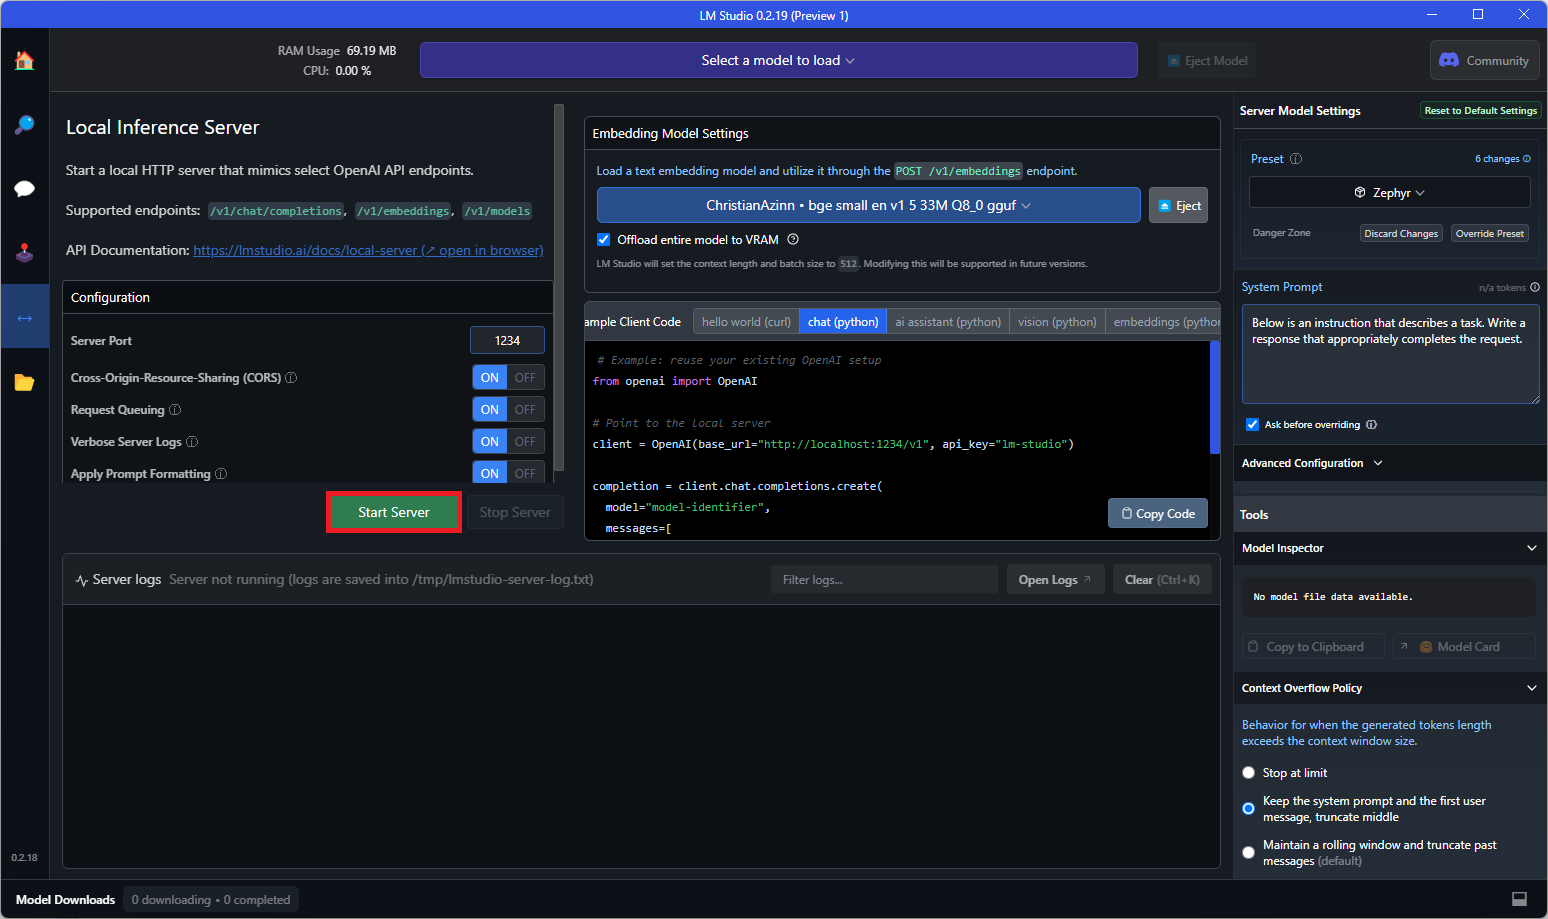Open the model Search sidebar icon
Image resolution: width=1548 pixels, height=919 pixels.
[x=24, y=125]
